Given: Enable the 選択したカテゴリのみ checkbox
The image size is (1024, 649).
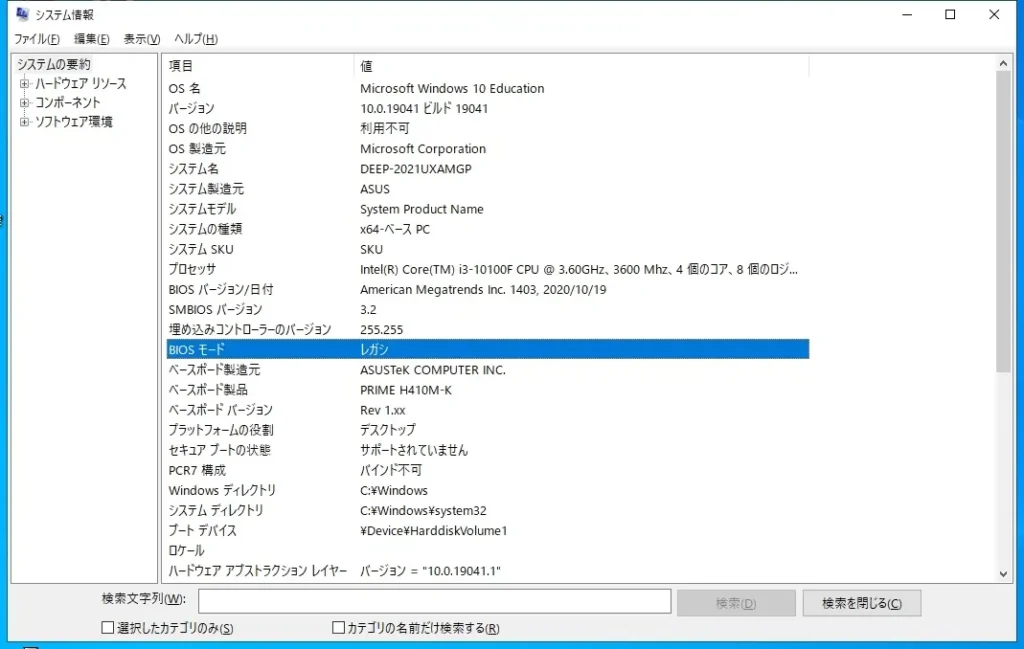Looking at the screenshot, I should click(x=106, y=626).
